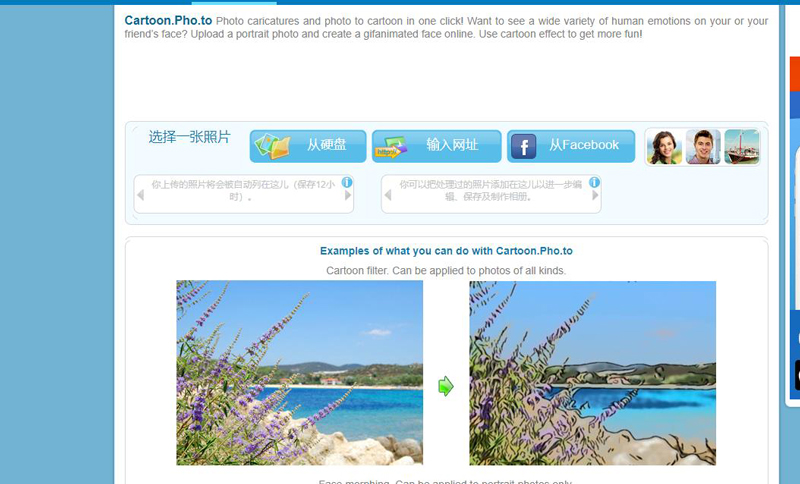Image resolution: width=800 pixels, height=484 pixels.
Task: Select the sailboat sample photo
Action: click(x=742, y=147)
